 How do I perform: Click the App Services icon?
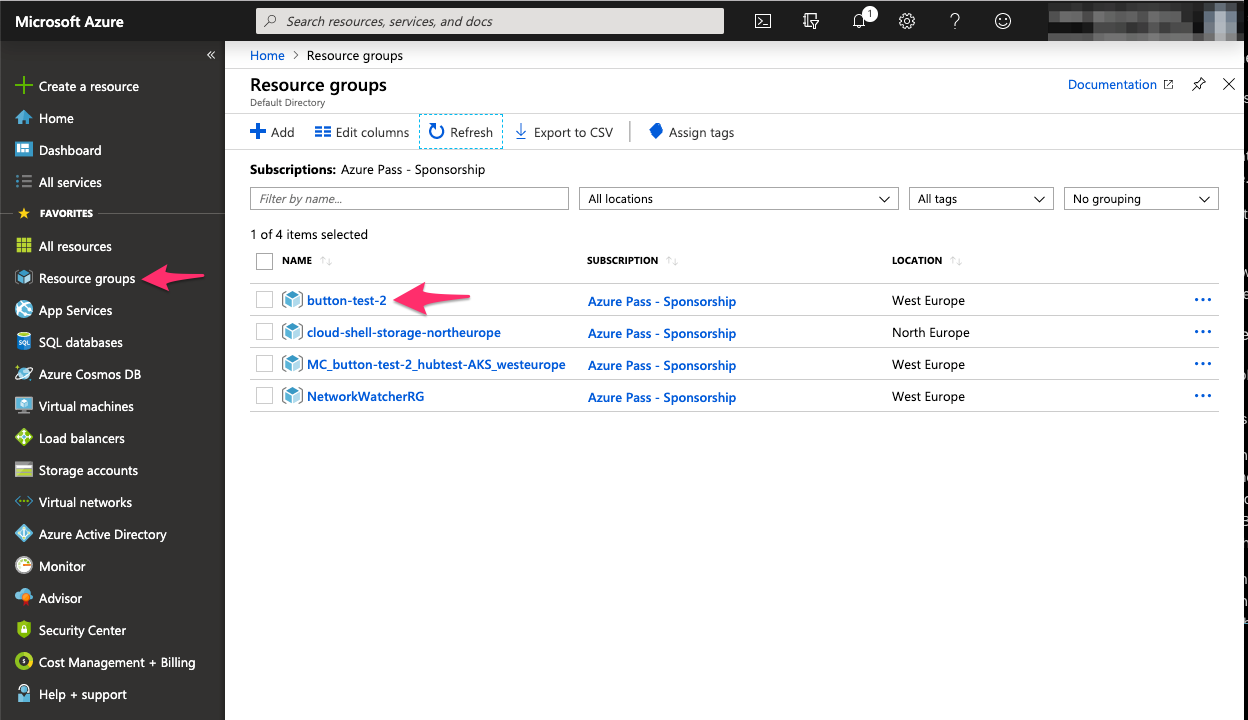coord(24,310)
